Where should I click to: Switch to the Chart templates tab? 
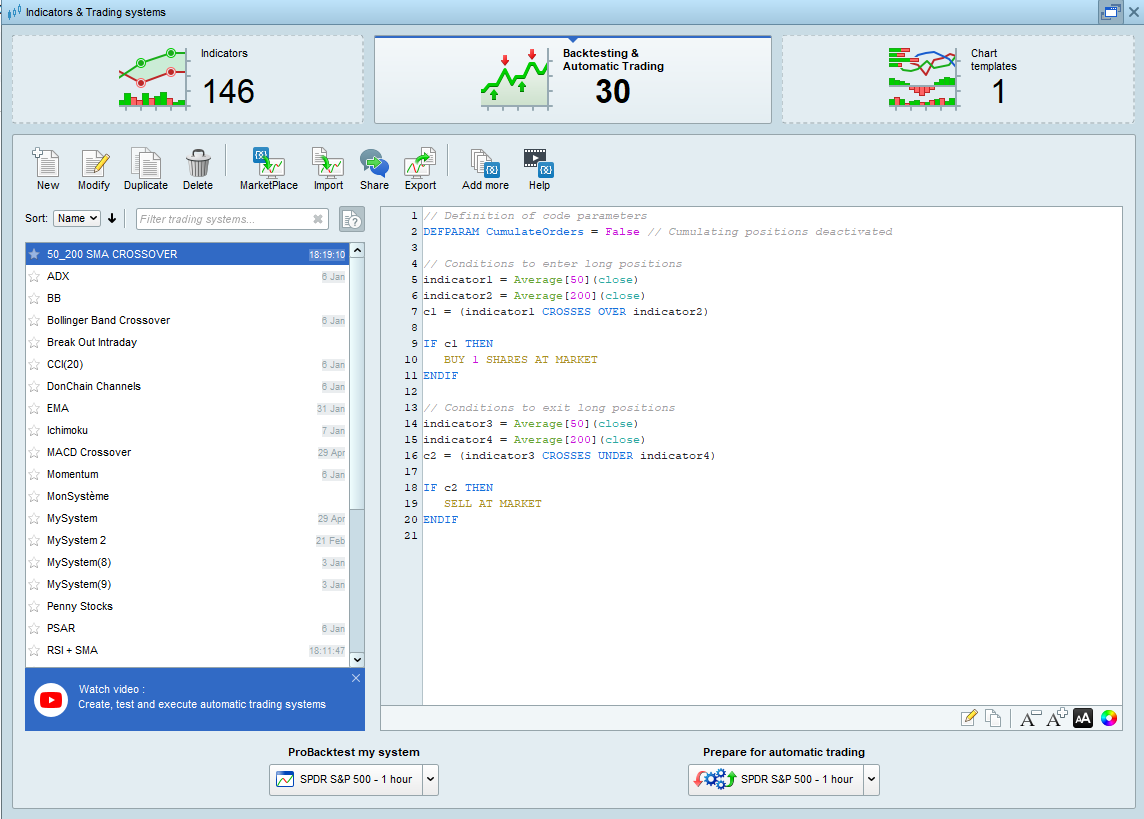point(958,79)
